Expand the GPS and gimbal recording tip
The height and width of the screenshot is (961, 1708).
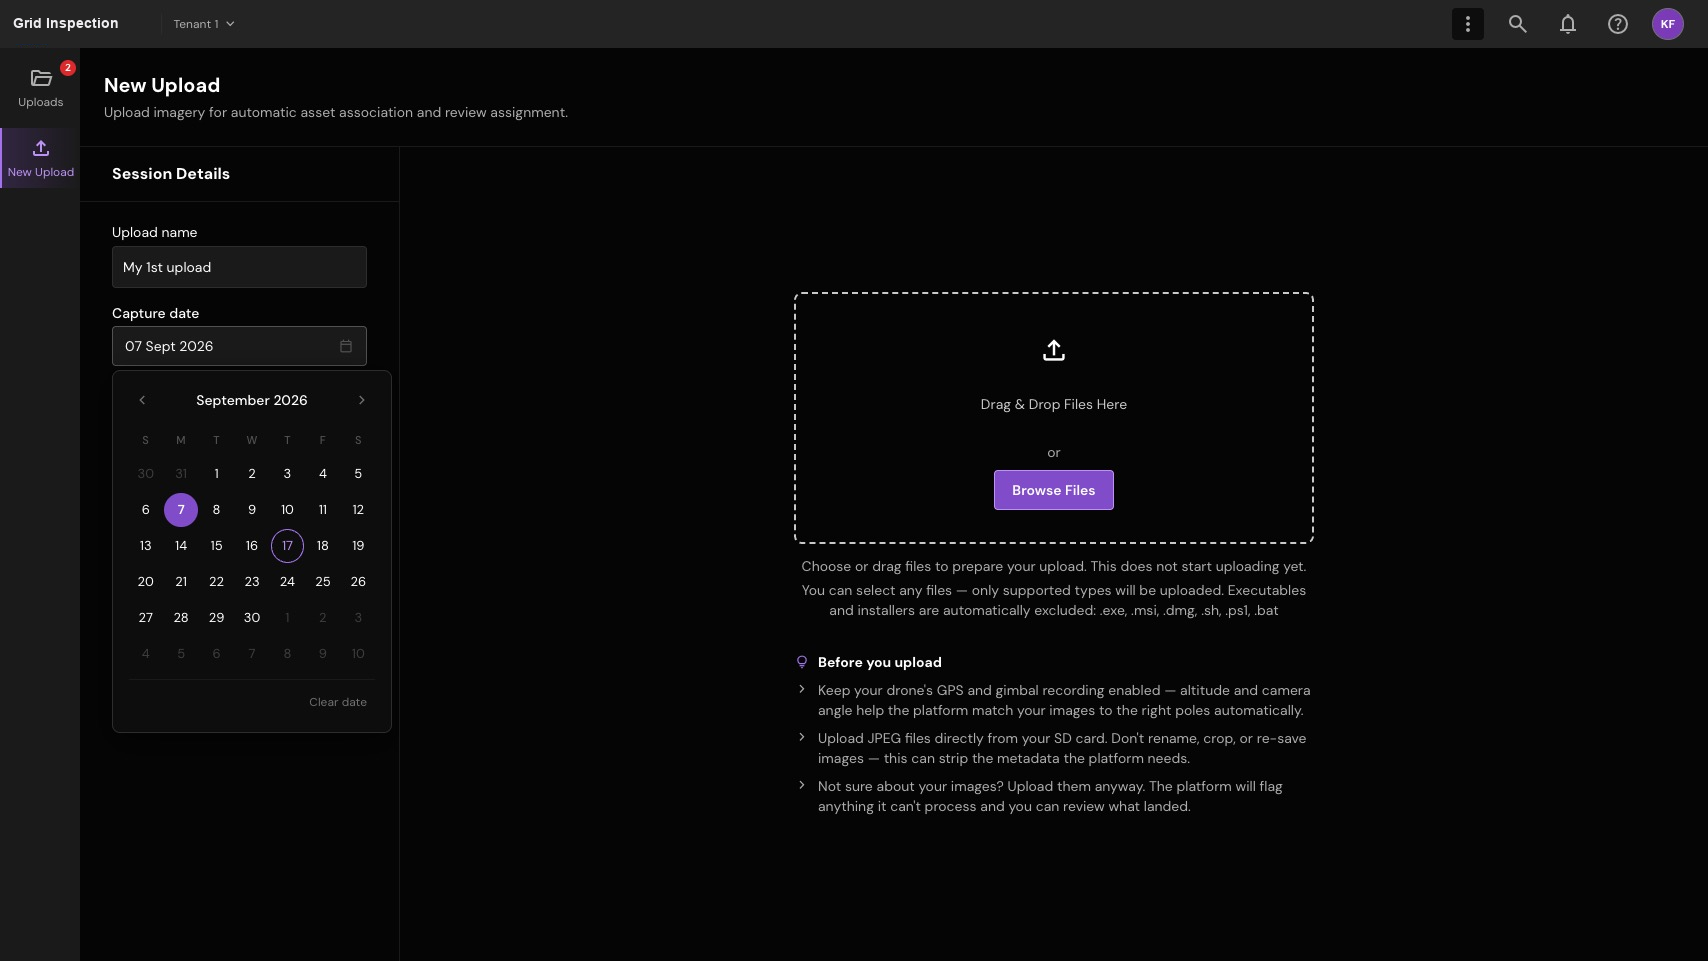[801, 689]
